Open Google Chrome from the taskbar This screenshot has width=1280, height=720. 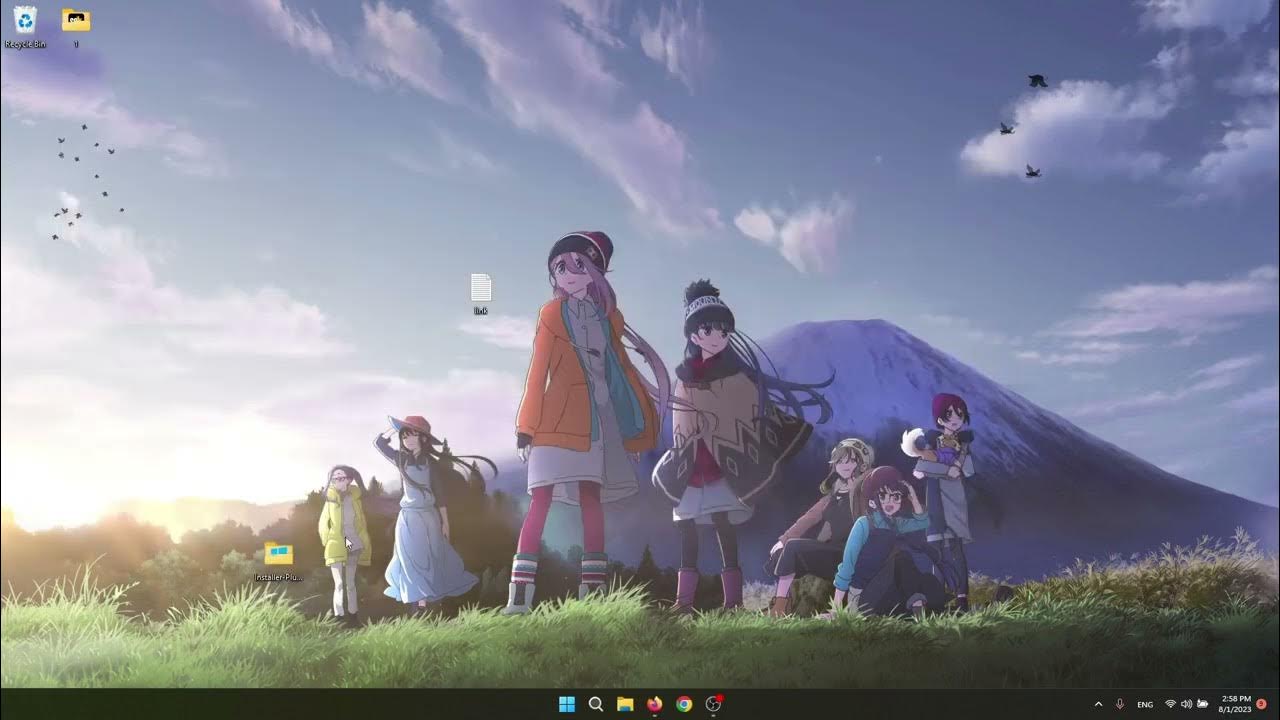(x=684, y=704)
